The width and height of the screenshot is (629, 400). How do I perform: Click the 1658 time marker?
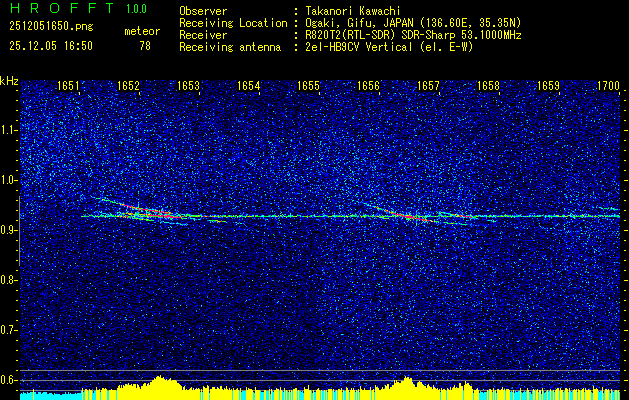pyautogui.click(x=489, y=86)
